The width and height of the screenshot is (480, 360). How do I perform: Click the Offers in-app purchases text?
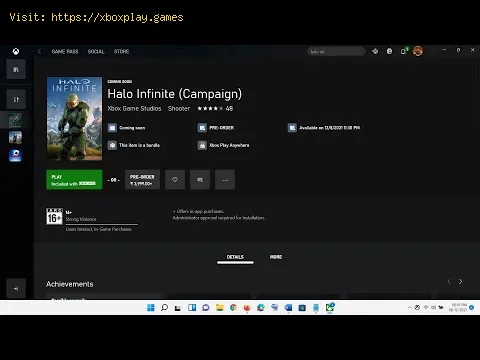pyautogui.click(x=199, y=211)
